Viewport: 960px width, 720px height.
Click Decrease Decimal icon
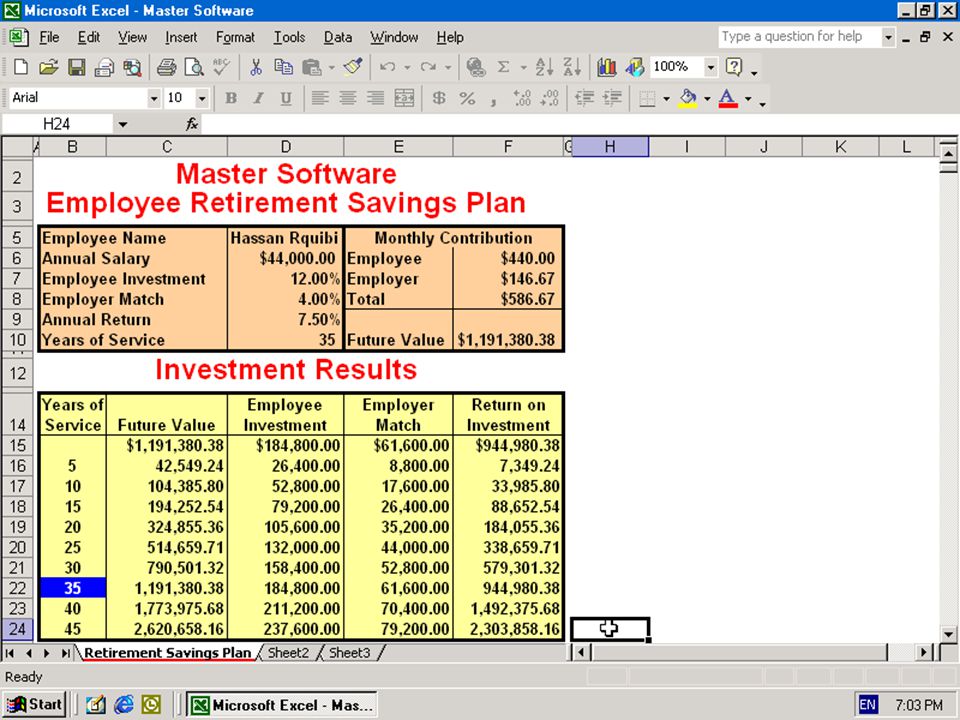[550, 98]
